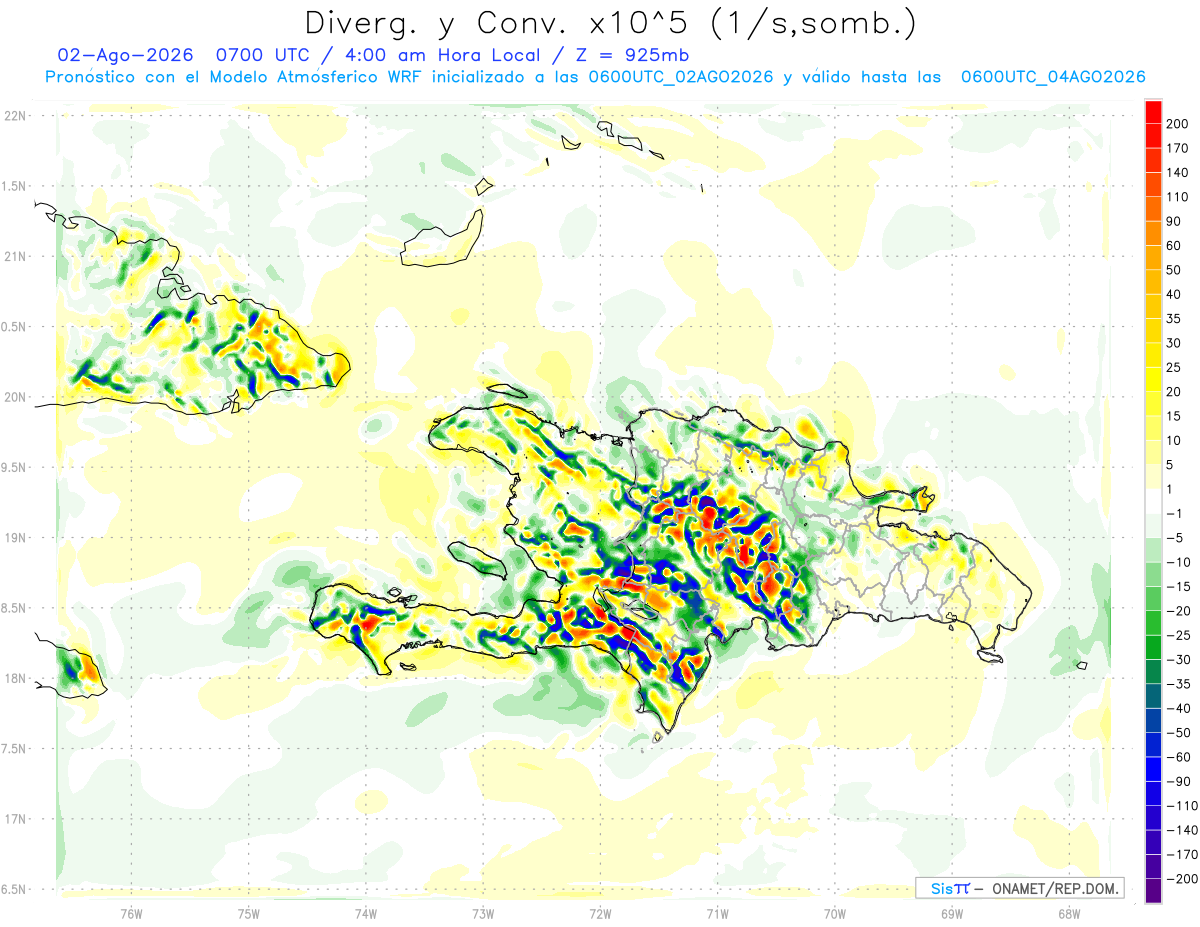
Task: Click the '-10' color bar value
Action: point(1178,562)
